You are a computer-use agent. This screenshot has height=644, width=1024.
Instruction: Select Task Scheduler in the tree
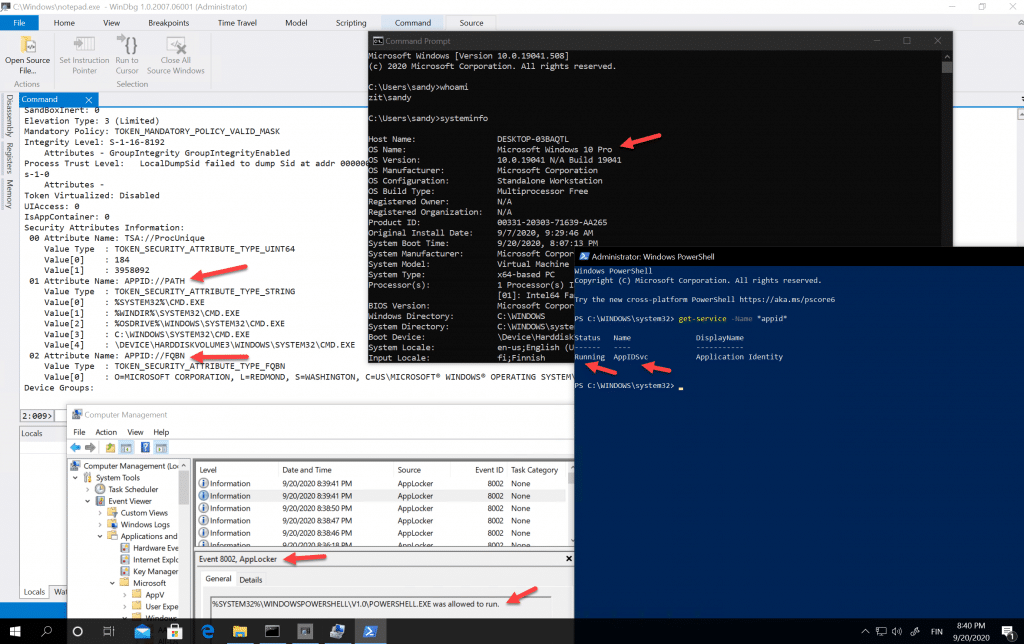(x=127, y=489)
